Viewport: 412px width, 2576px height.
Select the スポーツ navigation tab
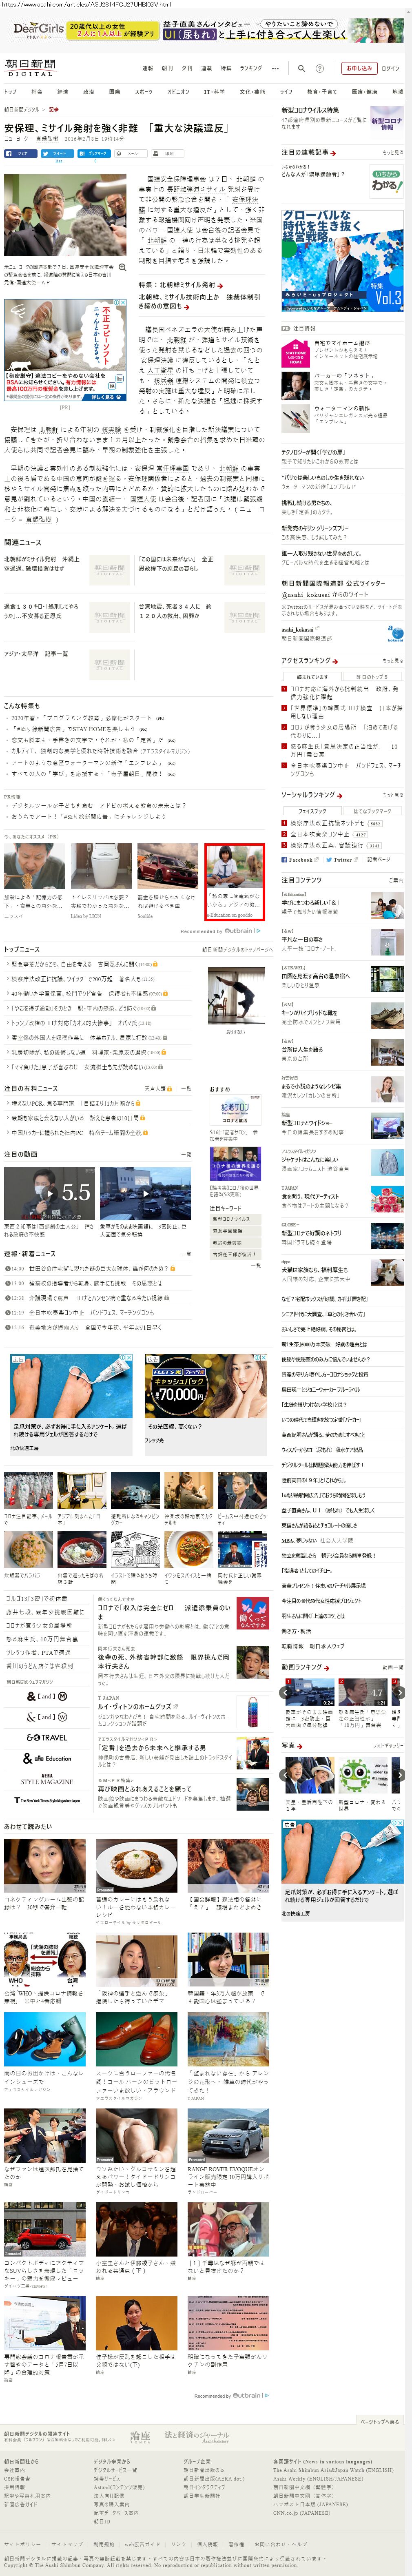pos(144,91)
